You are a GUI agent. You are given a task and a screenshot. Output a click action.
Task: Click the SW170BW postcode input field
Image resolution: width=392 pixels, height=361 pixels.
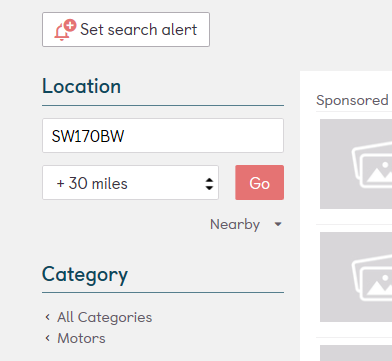pos(163,136)
